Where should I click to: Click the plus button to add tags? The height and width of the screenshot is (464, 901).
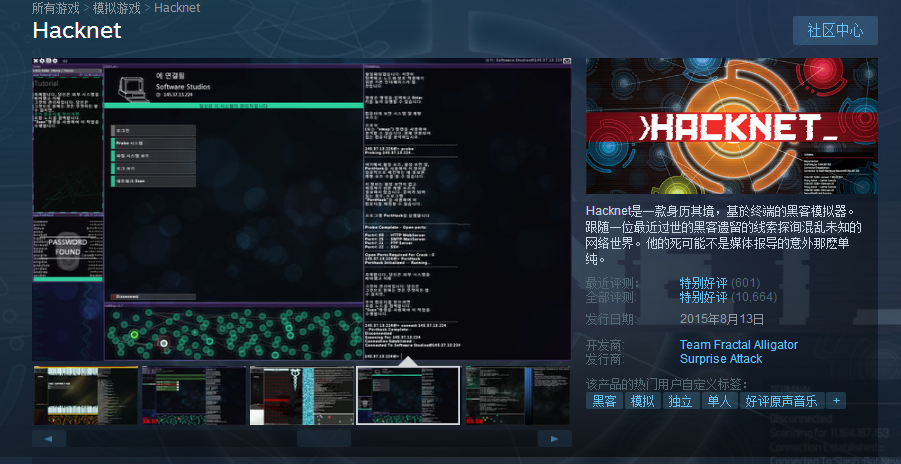[836, 401]
